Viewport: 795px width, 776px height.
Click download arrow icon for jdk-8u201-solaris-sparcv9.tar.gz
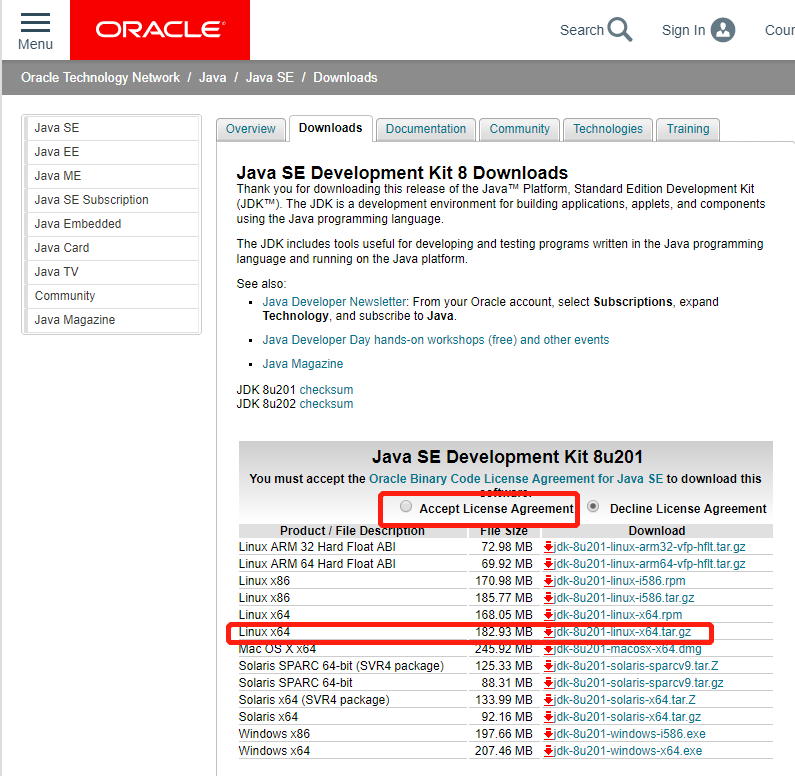point(548,683)
